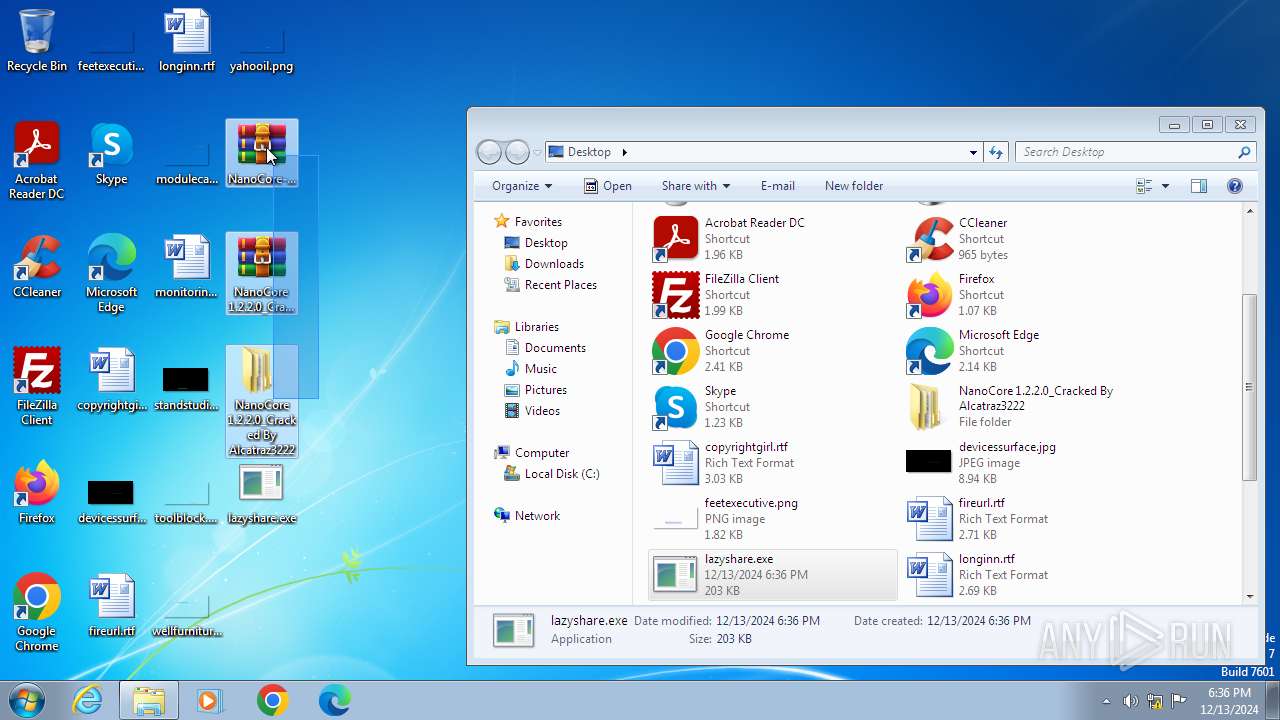Select feetexecutive.png in the file list
The width and height of the screenshot is (1280, 720).
(x=773, y=519)
